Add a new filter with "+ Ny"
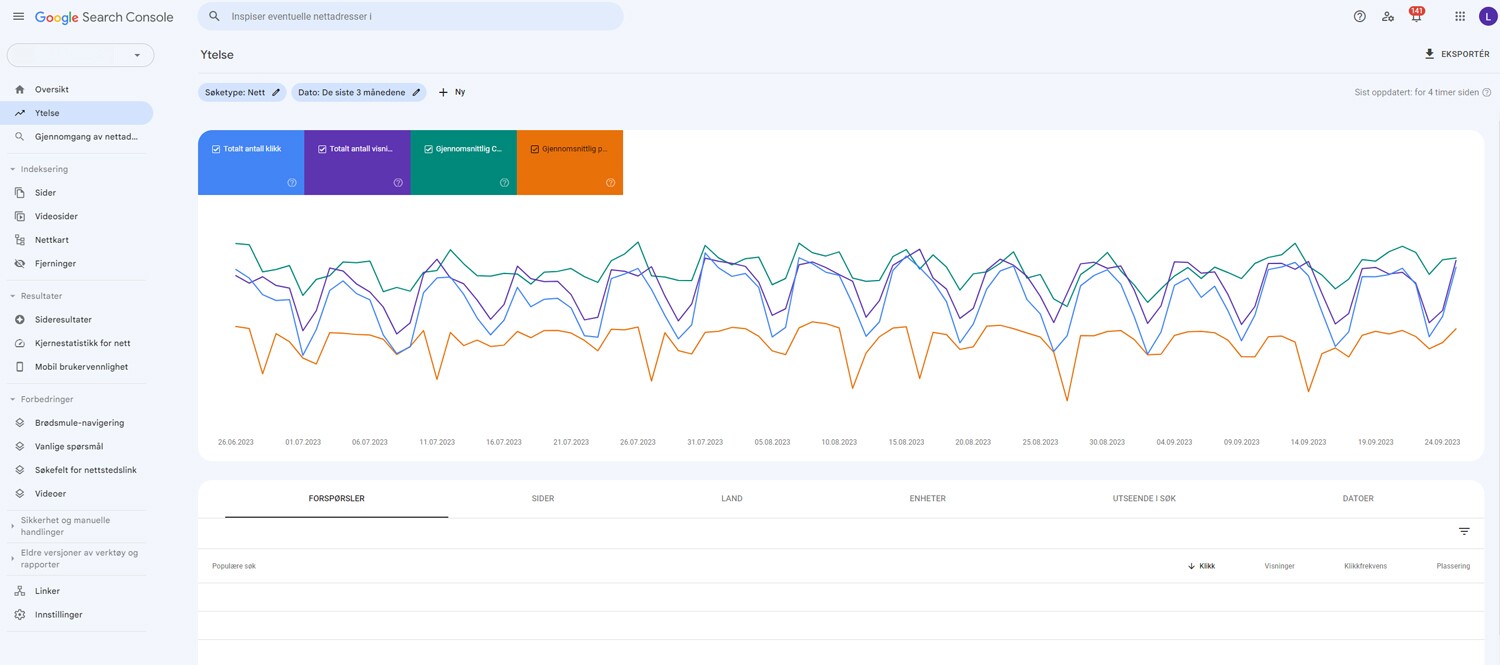1500x665 pixels. (452, 91)
